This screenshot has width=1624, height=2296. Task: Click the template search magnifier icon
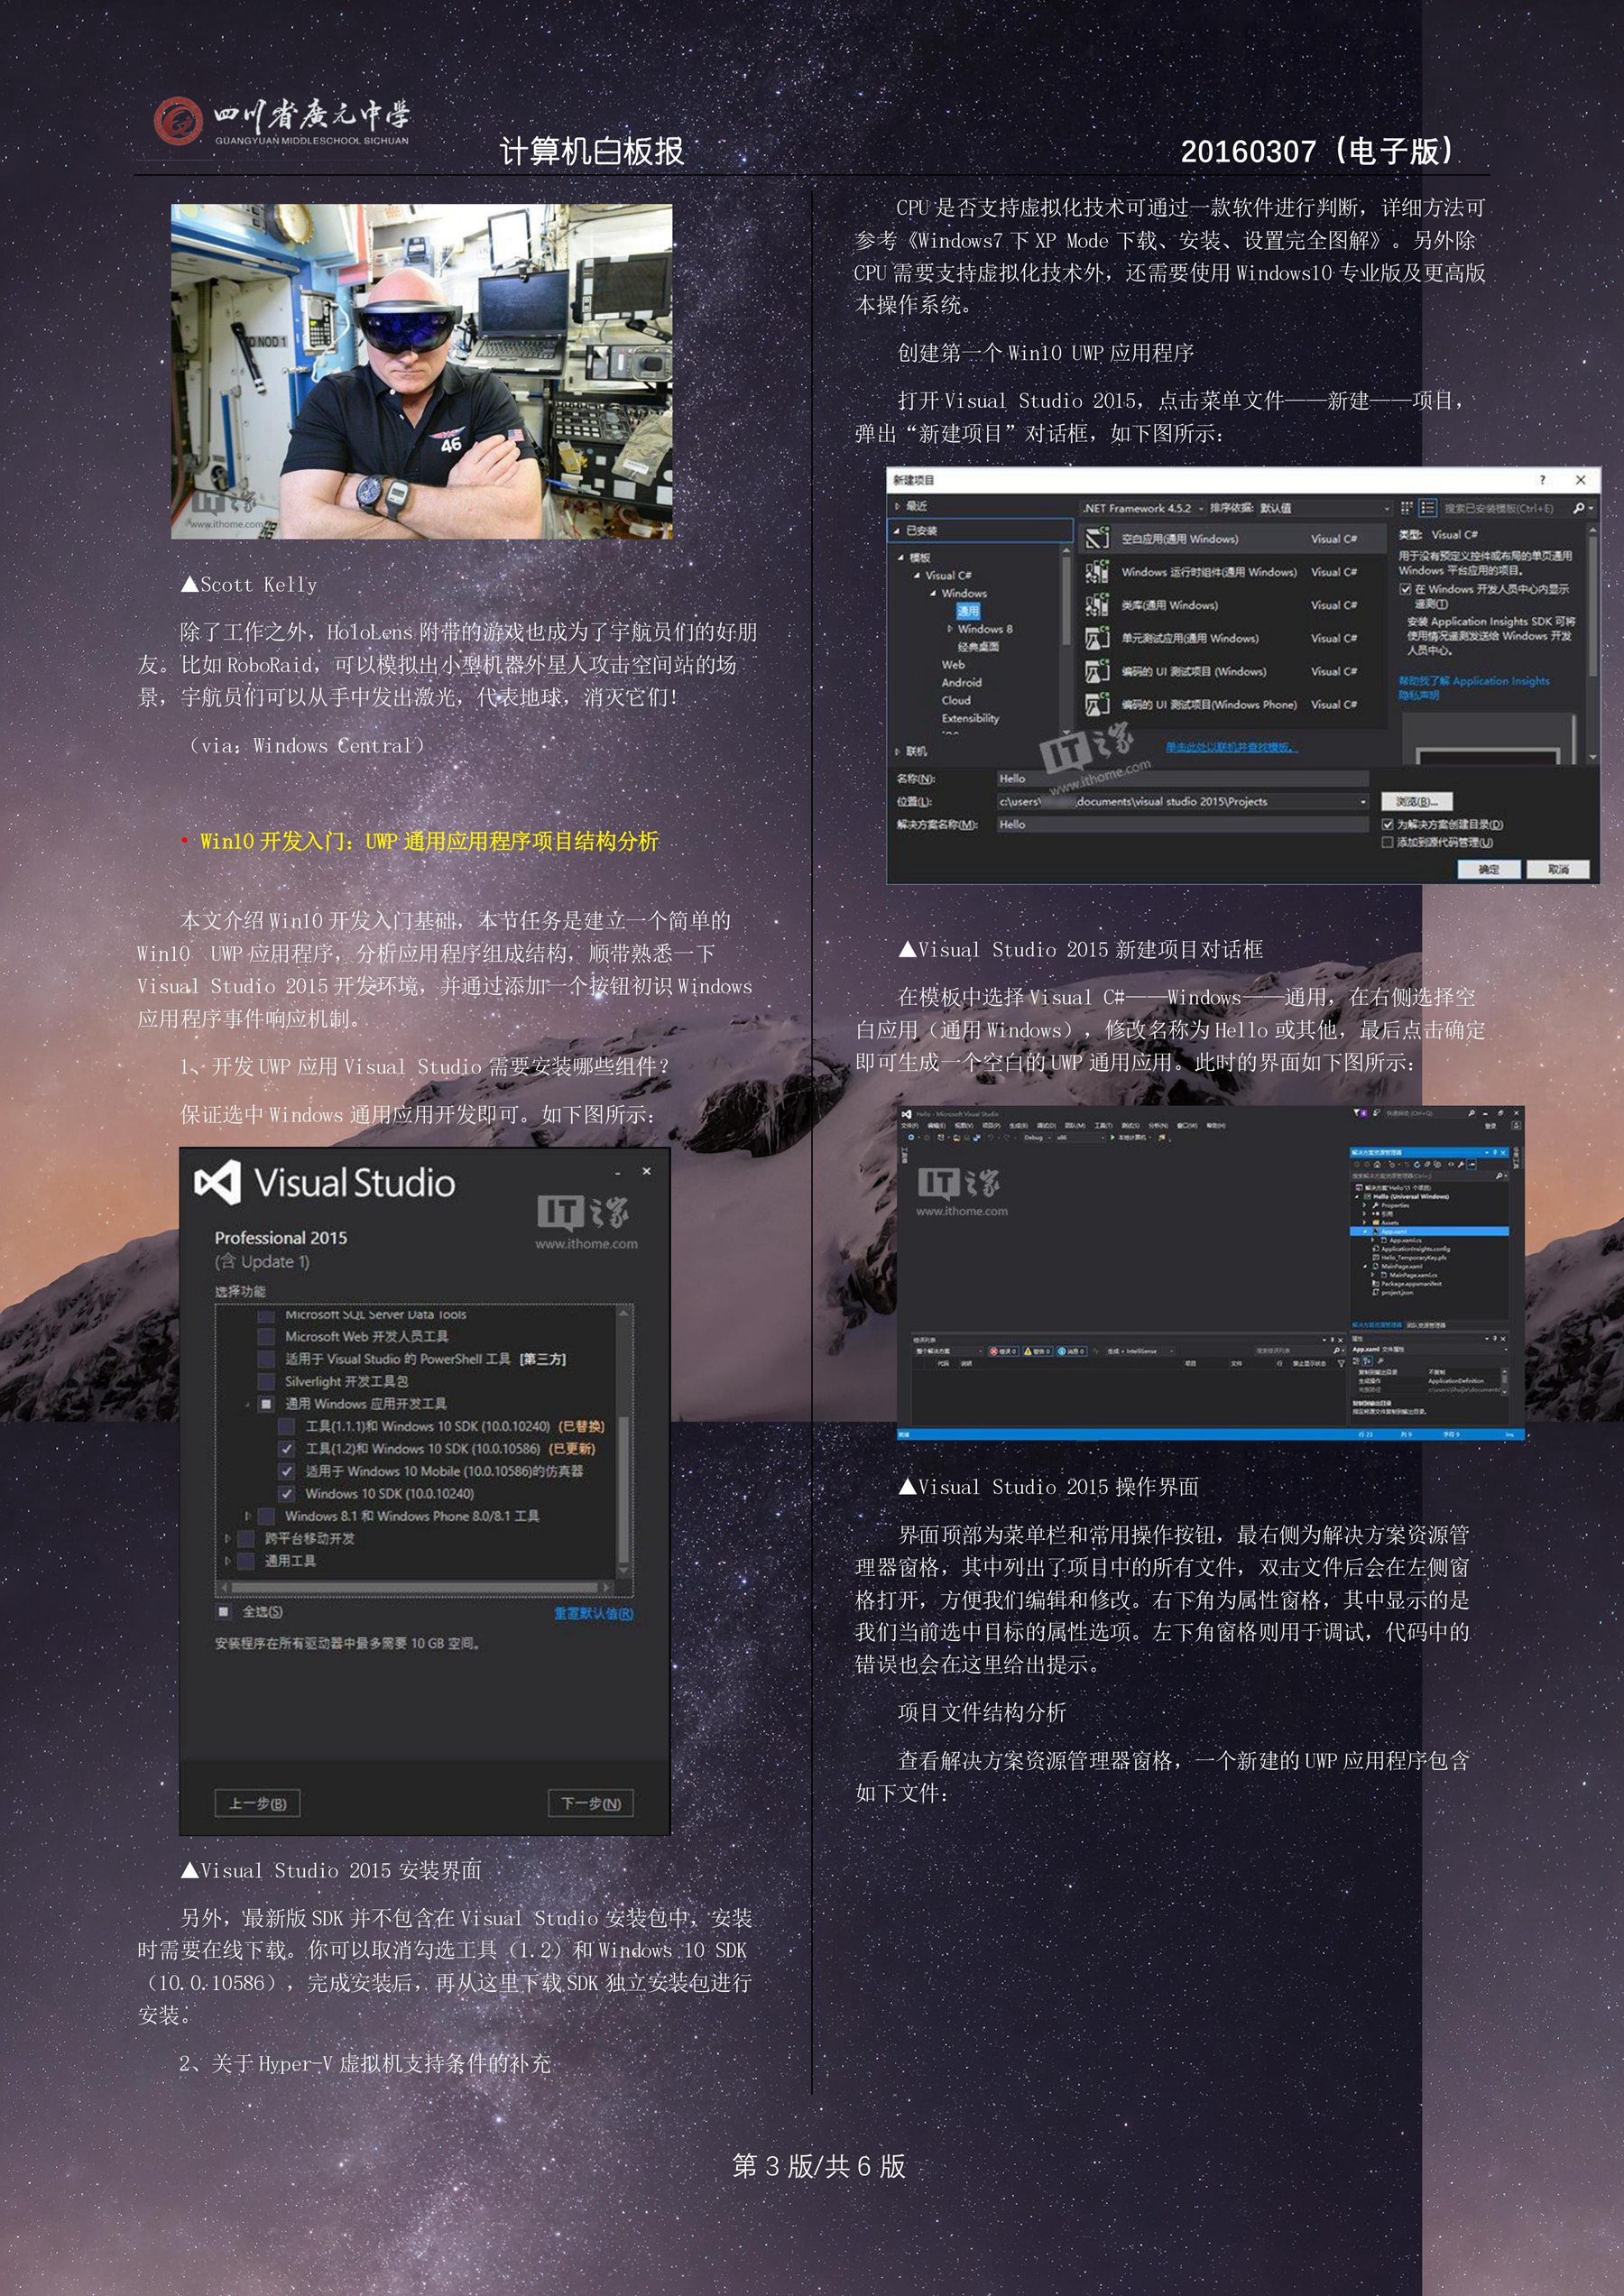coord(1579,508)
